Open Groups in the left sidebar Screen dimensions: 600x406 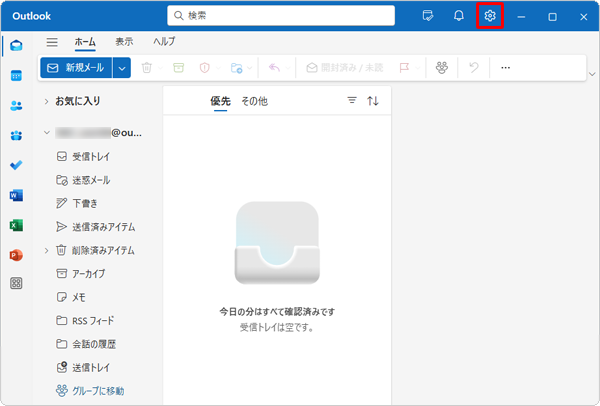click(x=16, y=135)
